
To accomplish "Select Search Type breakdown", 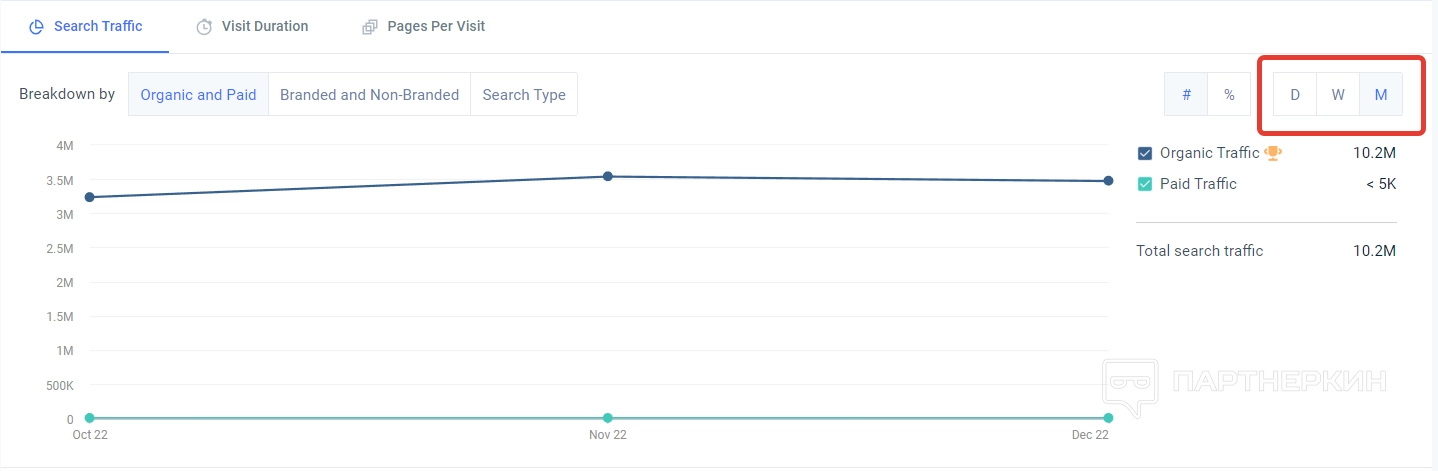I will point(524,95).
